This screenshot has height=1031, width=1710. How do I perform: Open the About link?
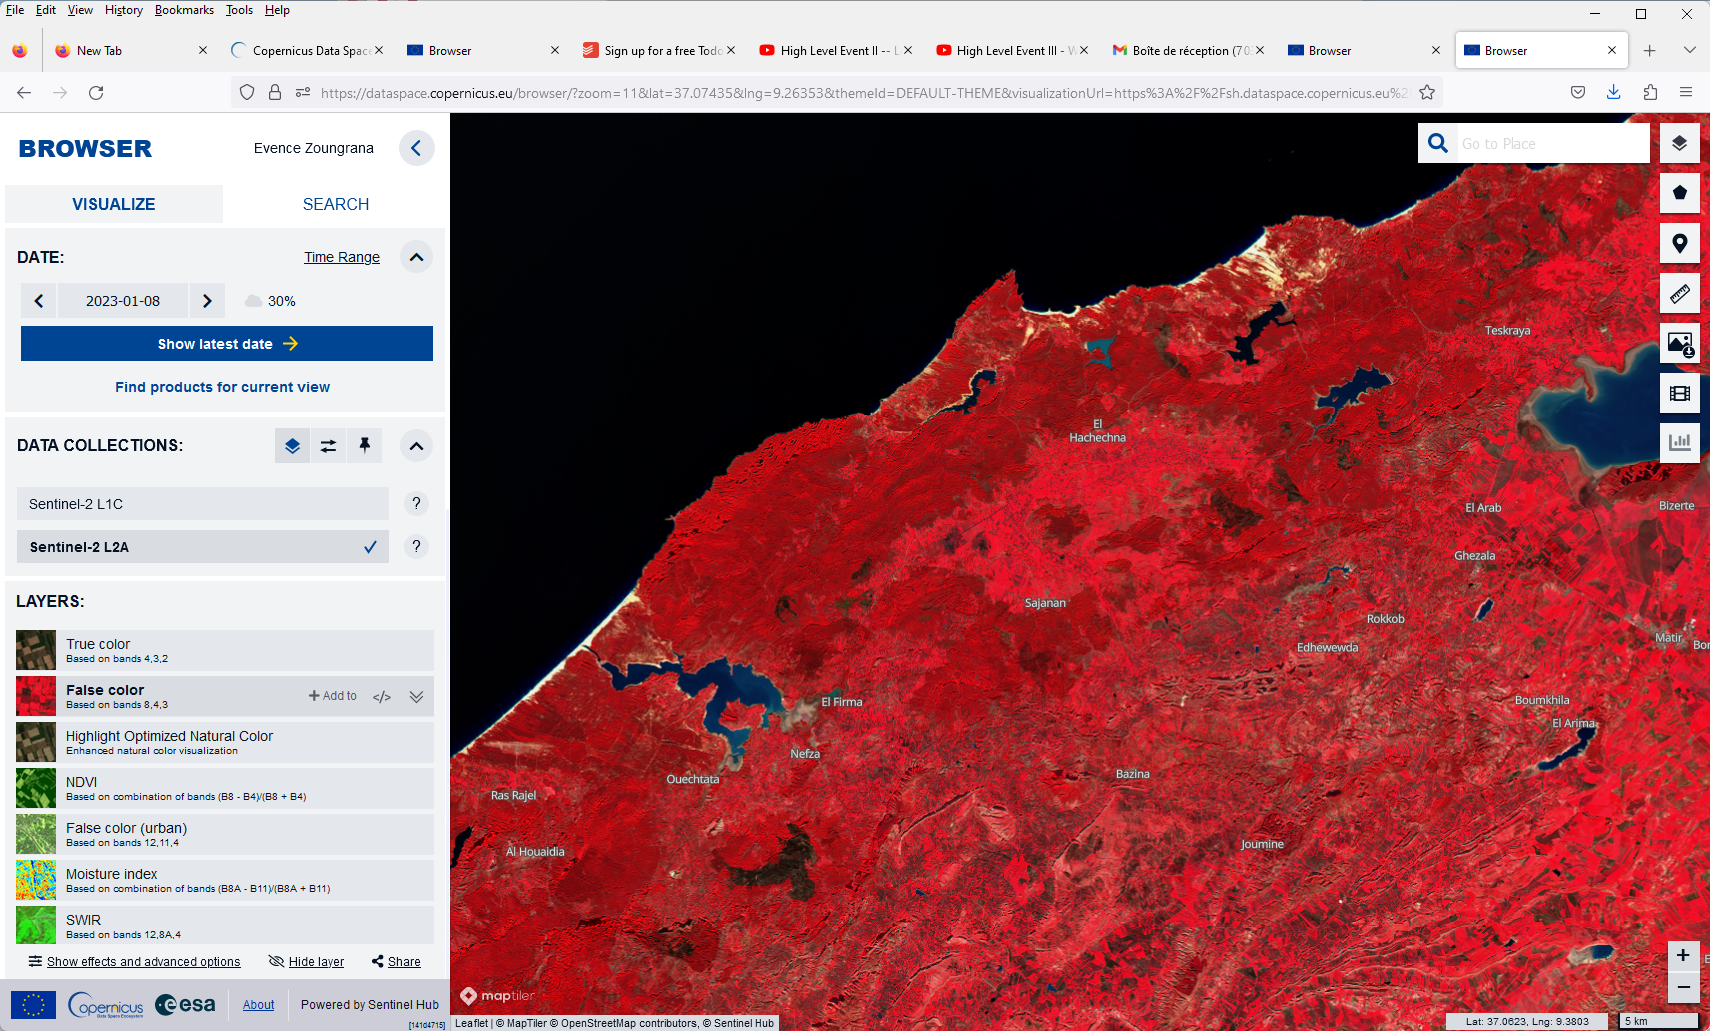258,1005
